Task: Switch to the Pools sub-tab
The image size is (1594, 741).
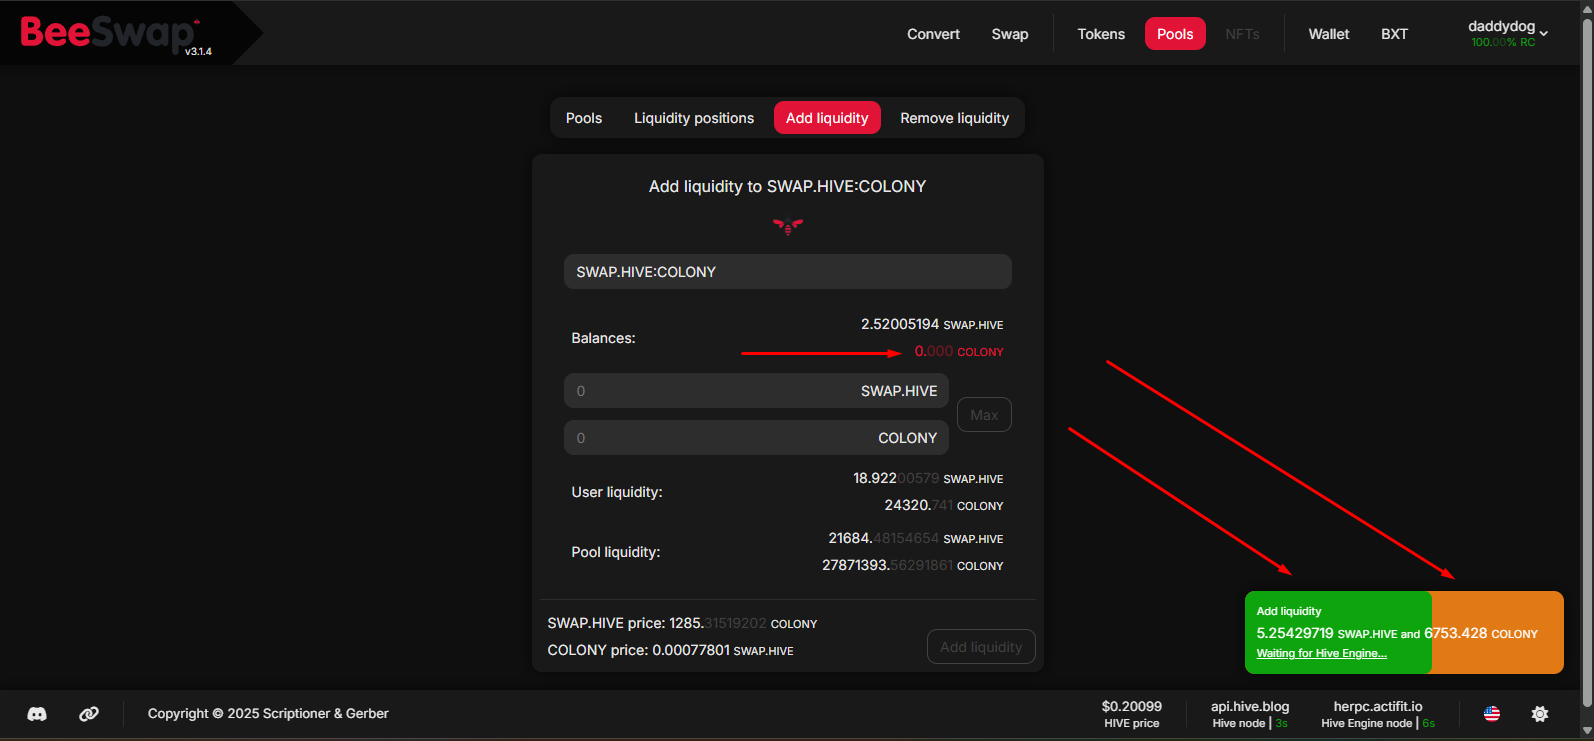Action: click(x=584, y=118)
